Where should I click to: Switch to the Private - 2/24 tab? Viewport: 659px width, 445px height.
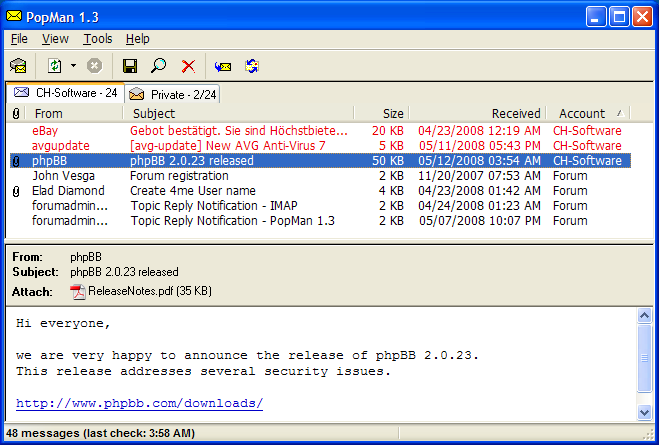click(x=172, y=95)
